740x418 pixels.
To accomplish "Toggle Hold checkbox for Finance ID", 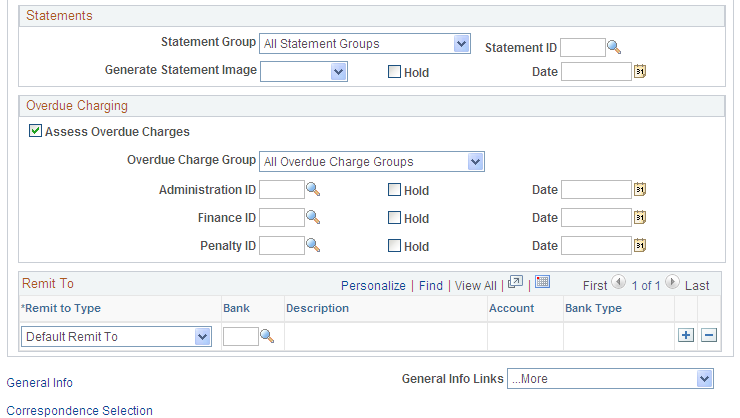I will (x=394, y=217).
